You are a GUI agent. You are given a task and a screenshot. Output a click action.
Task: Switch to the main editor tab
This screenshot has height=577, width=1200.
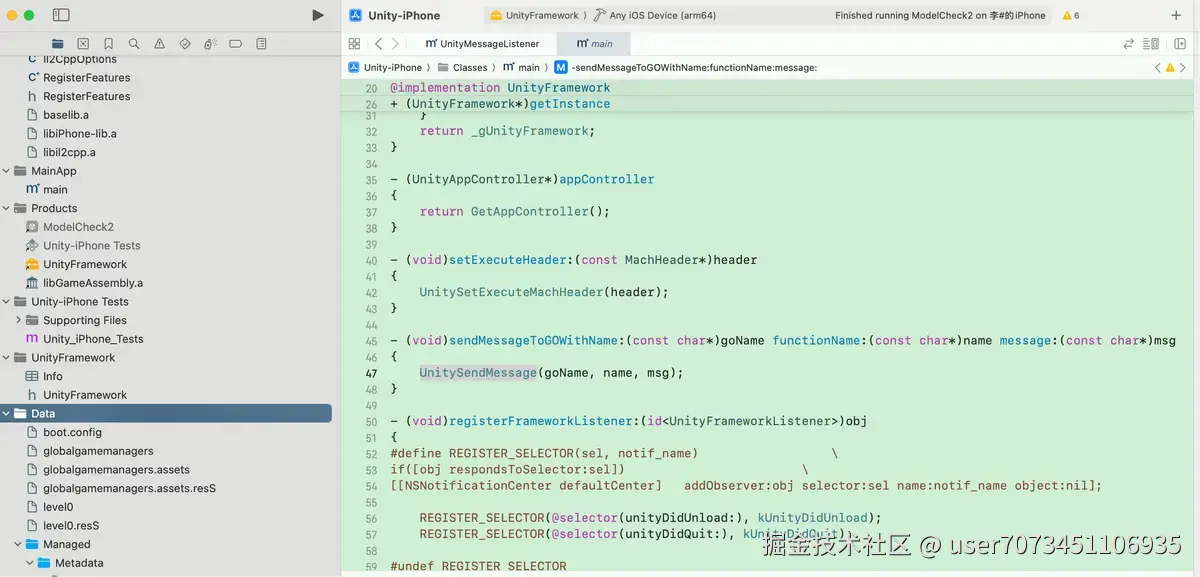pyautogui.click(x=593, y=44)
